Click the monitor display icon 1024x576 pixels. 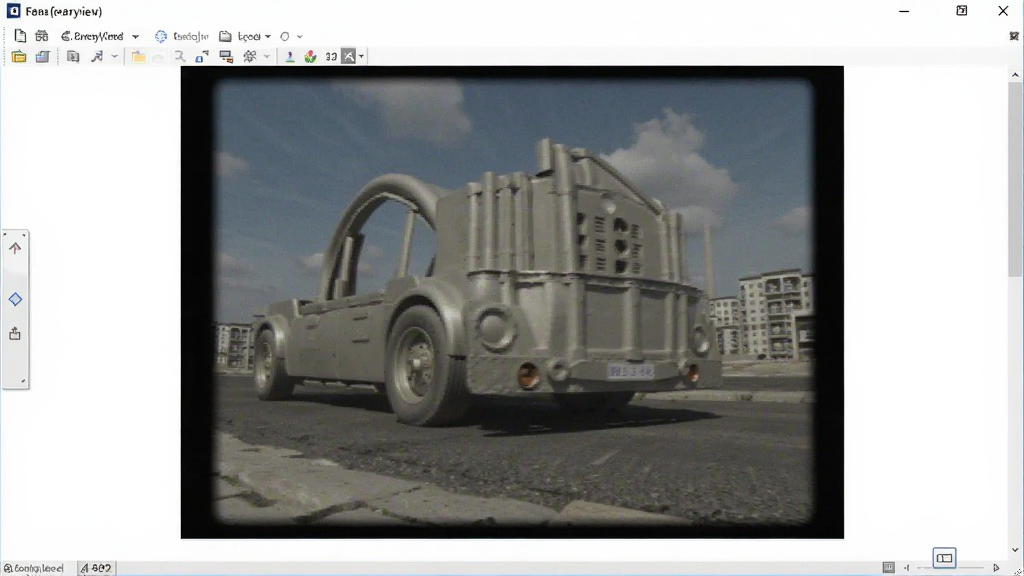[x=226, y=57]
